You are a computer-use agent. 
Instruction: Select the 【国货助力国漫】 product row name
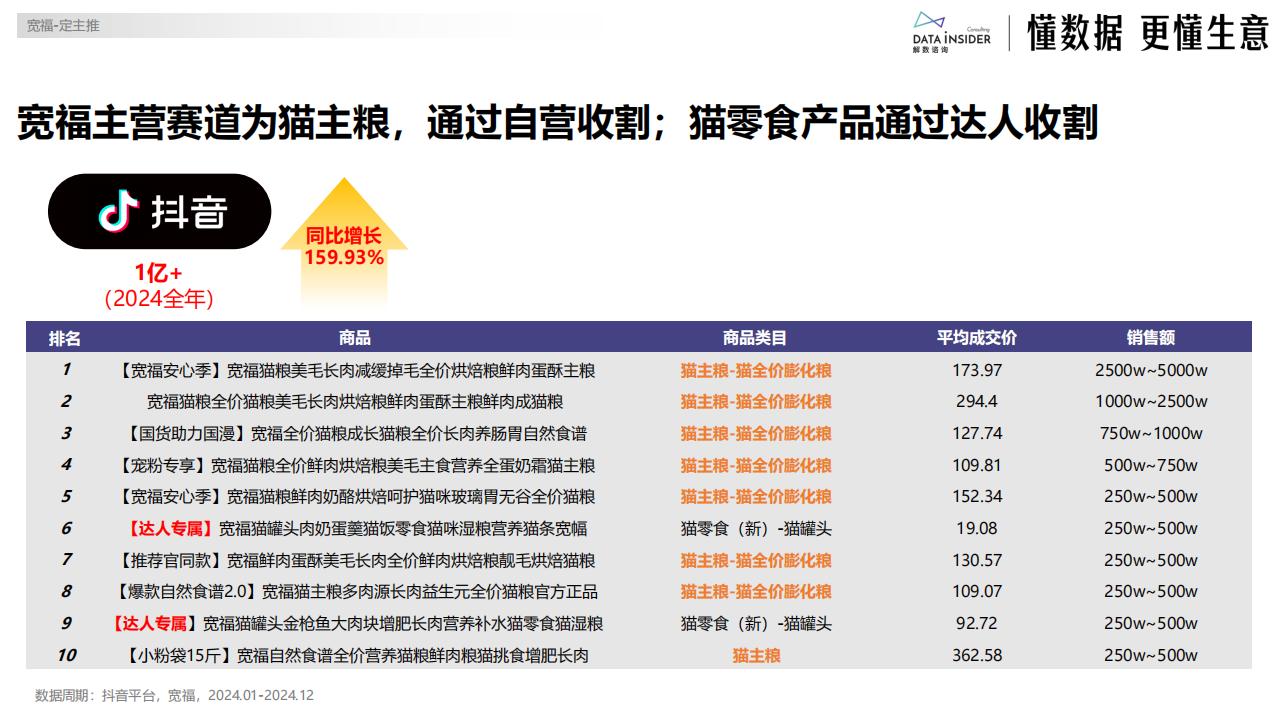click(356, 433)
